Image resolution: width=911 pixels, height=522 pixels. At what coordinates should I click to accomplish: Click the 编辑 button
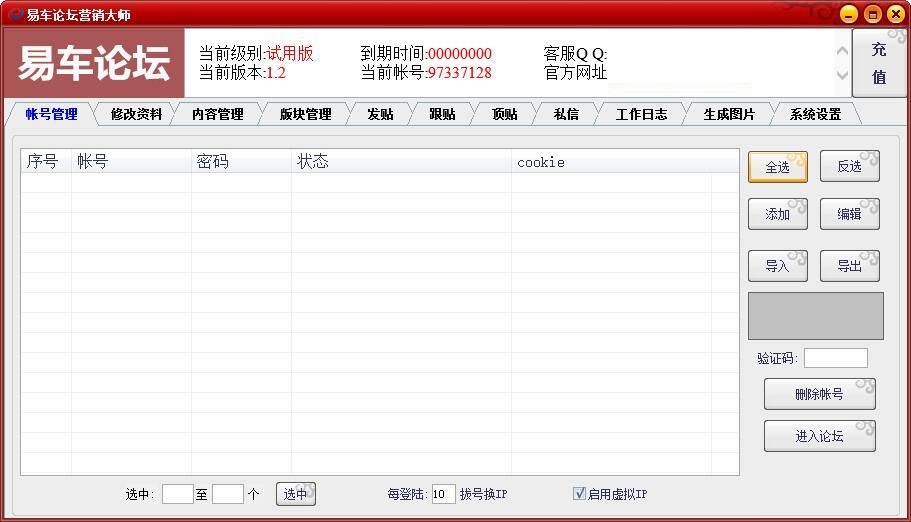[849, 214]
